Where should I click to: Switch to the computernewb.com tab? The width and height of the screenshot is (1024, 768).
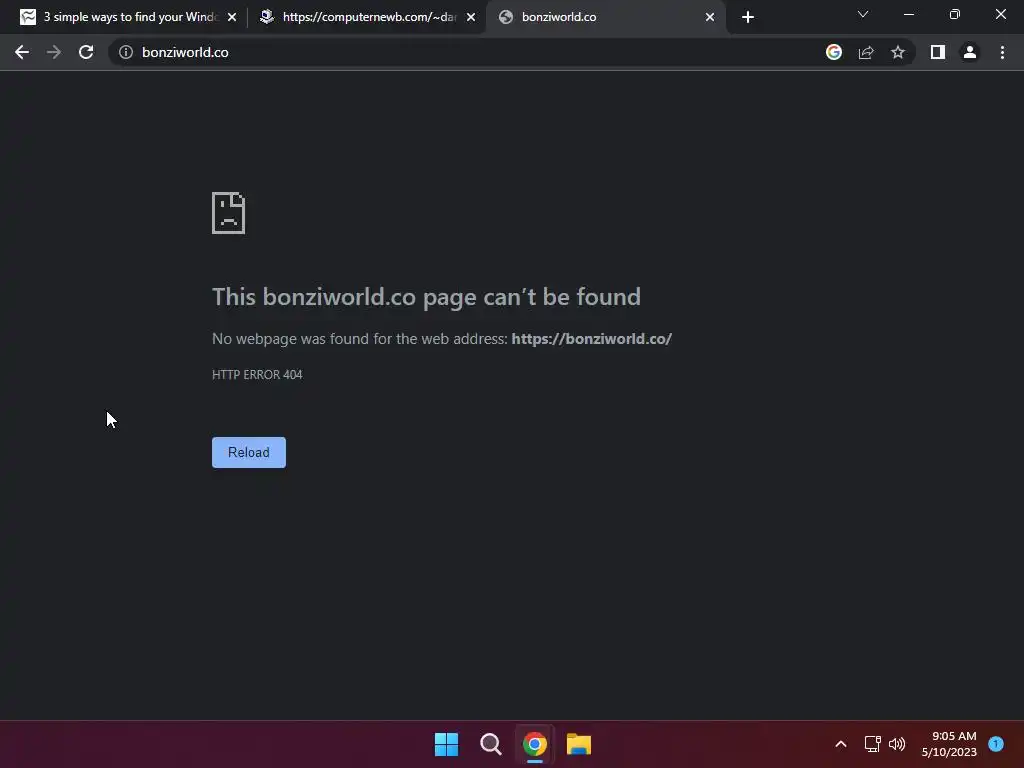pos(368,17)
